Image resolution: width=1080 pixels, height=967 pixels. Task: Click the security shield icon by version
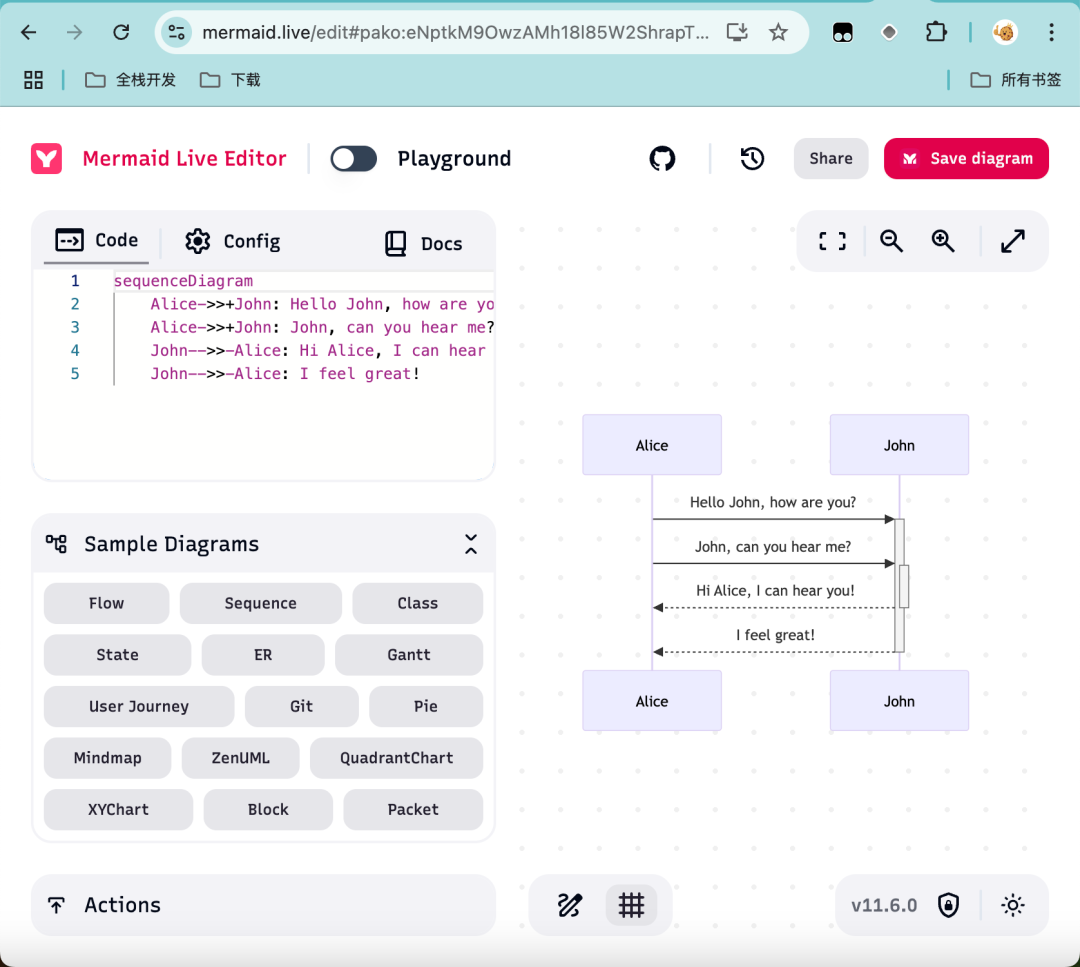point(948,905)
